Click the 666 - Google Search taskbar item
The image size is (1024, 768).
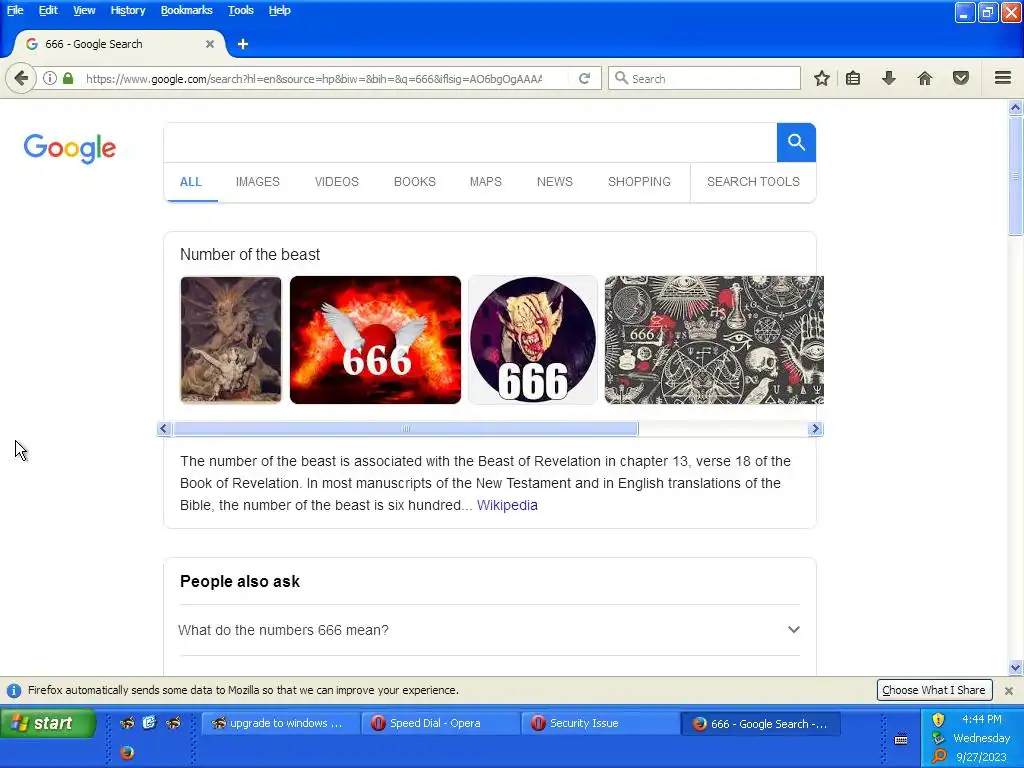[x=760, y=724]
